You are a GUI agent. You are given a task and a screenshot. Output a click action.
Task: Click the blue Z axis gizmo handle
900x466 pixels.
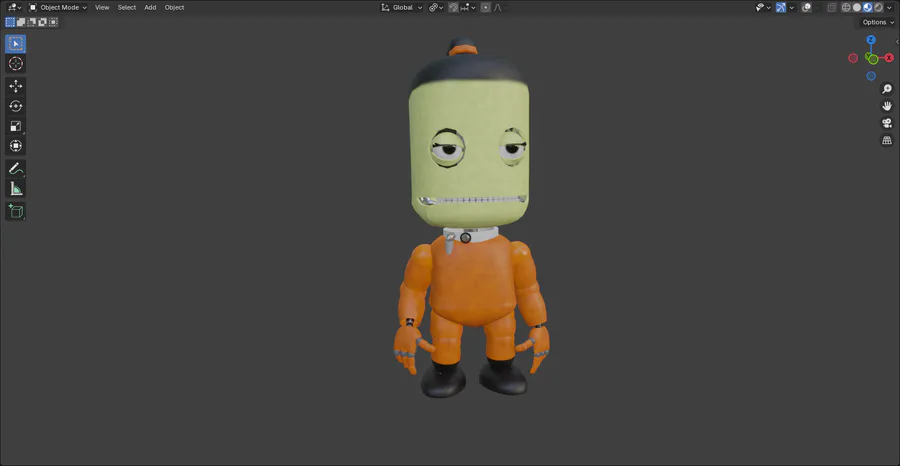[x=871, y=40]
